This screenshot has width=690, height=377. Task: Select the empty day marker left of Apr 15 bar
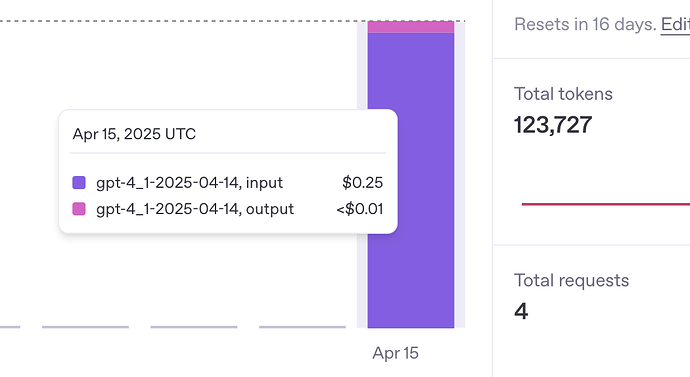point(302,327)
